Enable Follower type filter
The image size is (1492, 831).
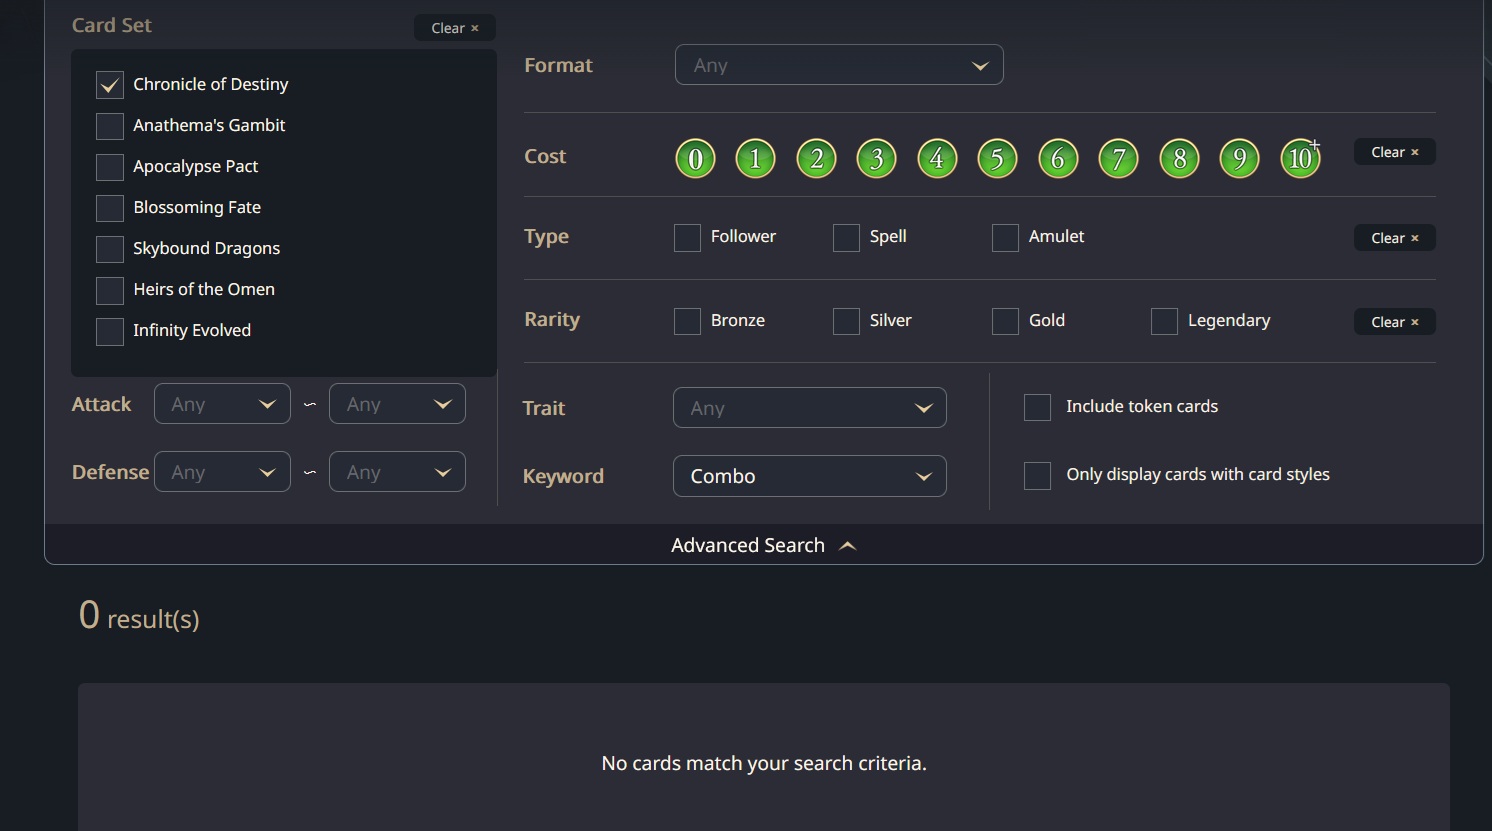687,238
